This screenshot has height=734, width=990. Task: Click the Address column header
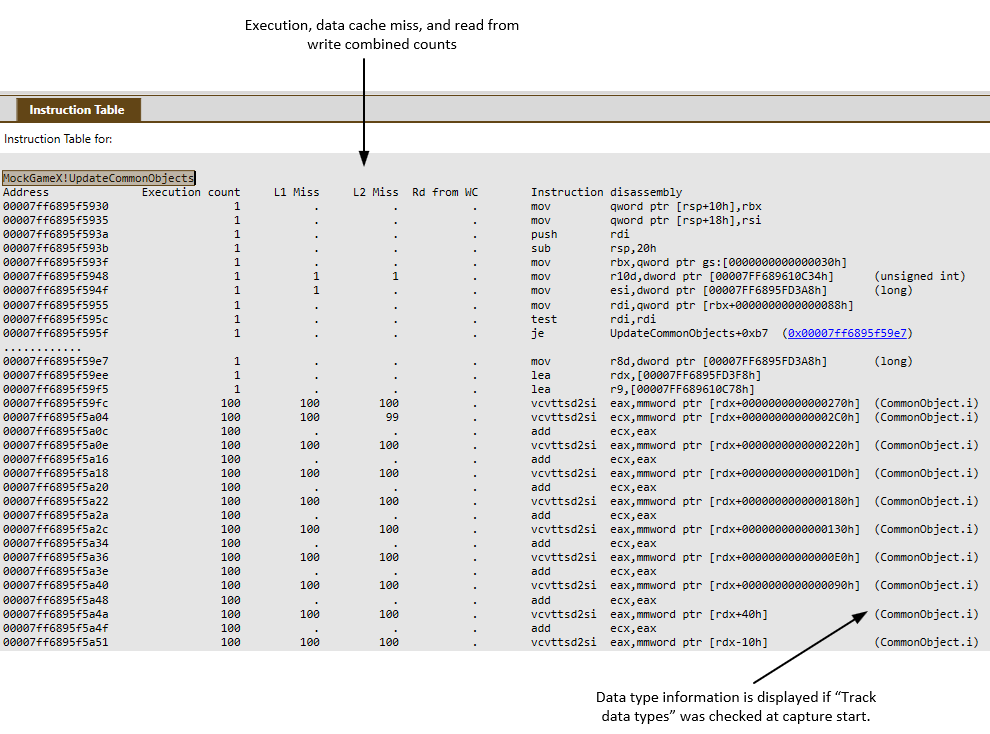[26, 192]
